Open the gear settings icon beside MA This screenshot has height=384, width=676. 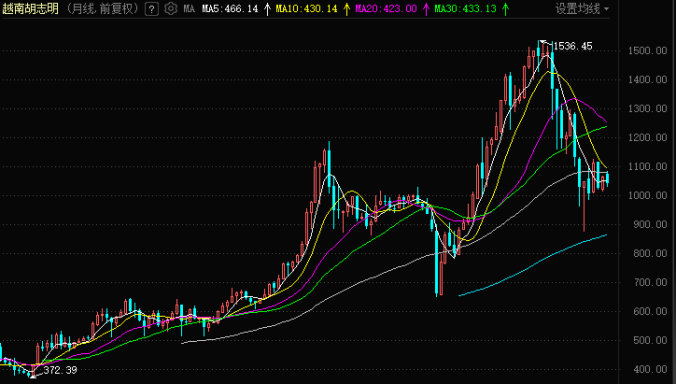pyautogui.click(x=171, y=9)
